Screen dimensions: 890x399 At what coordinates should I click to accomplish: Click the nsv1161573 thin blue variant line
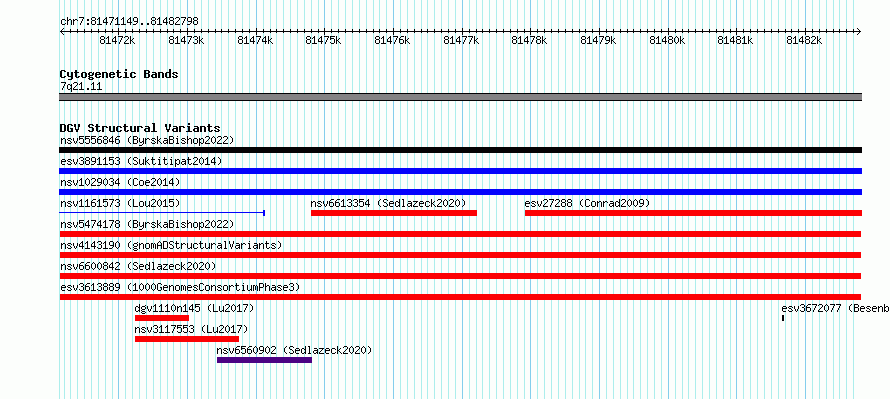[x=162, y=213]
